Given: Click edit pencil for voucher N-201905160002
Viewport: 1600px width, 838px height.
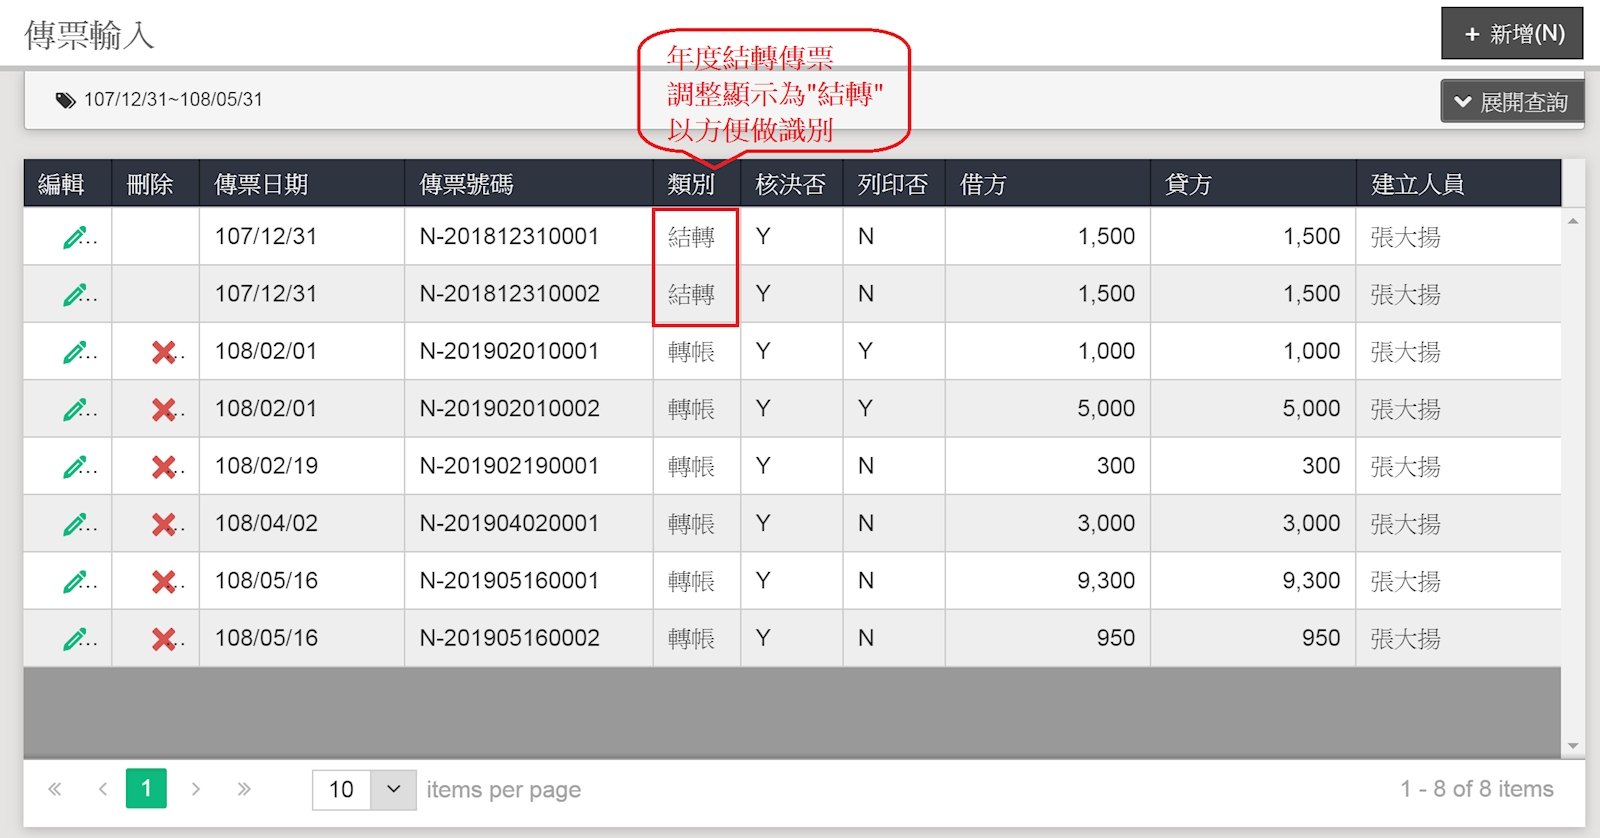Looking at the screenshot, I should pyautogui.click(x=75, y=639).
